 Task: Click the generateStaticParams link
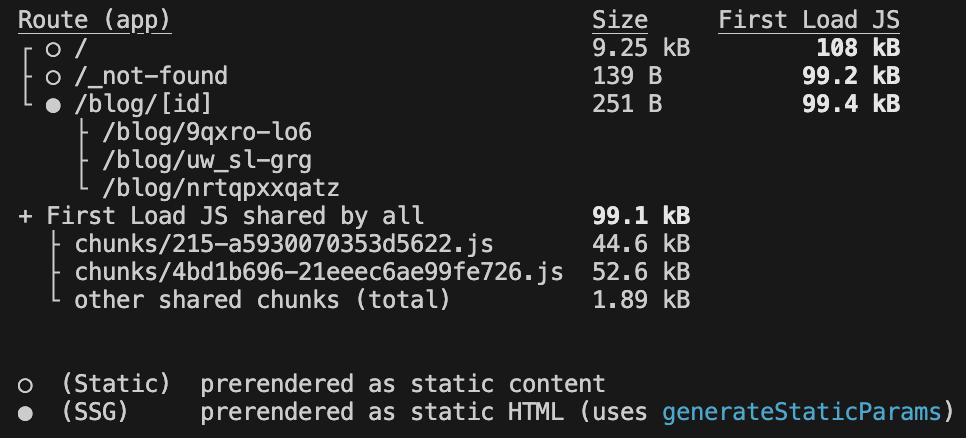click(x=802, y=412)
